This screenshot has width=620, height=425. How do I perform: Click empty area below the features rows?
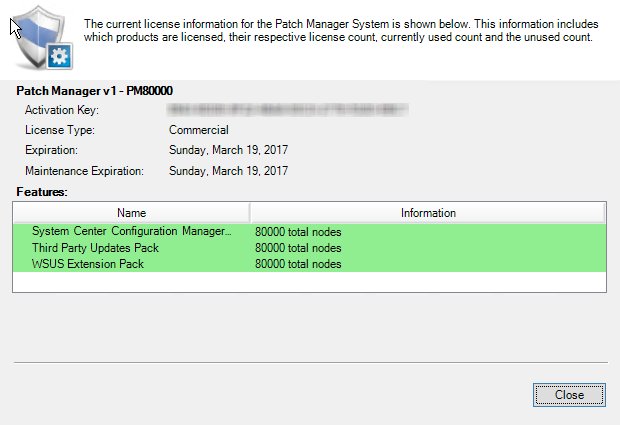coord(309,281)
